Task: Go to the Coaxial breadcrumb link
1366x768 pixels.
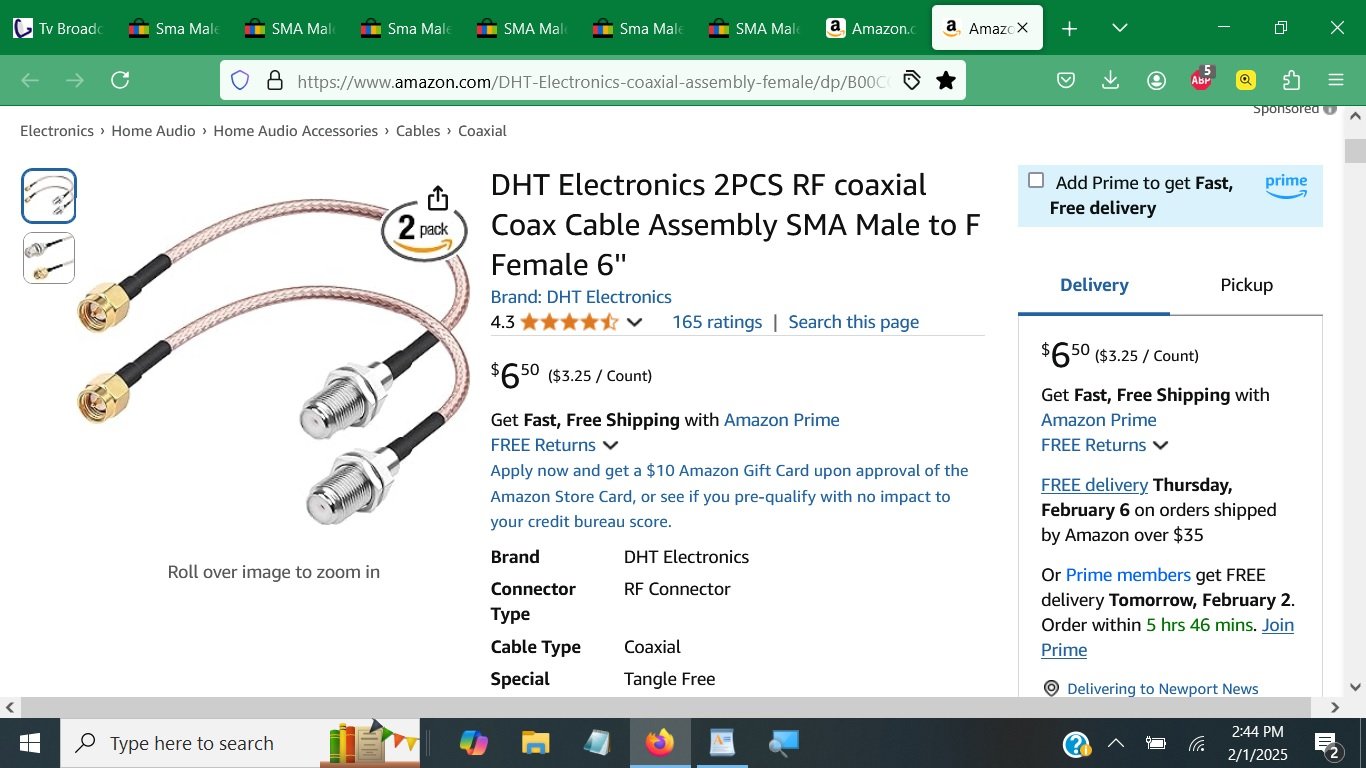Action: pos(482,131)
